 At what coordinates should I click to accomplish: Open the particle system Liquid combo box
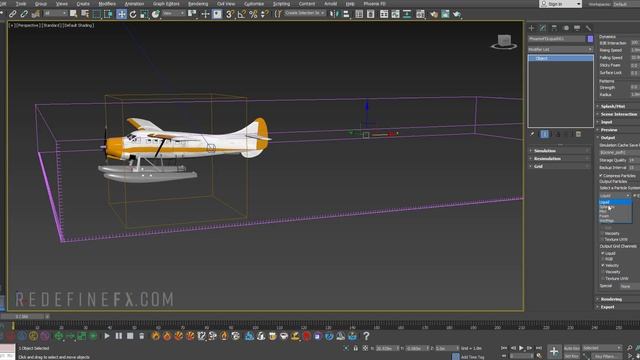coord(615,196)
